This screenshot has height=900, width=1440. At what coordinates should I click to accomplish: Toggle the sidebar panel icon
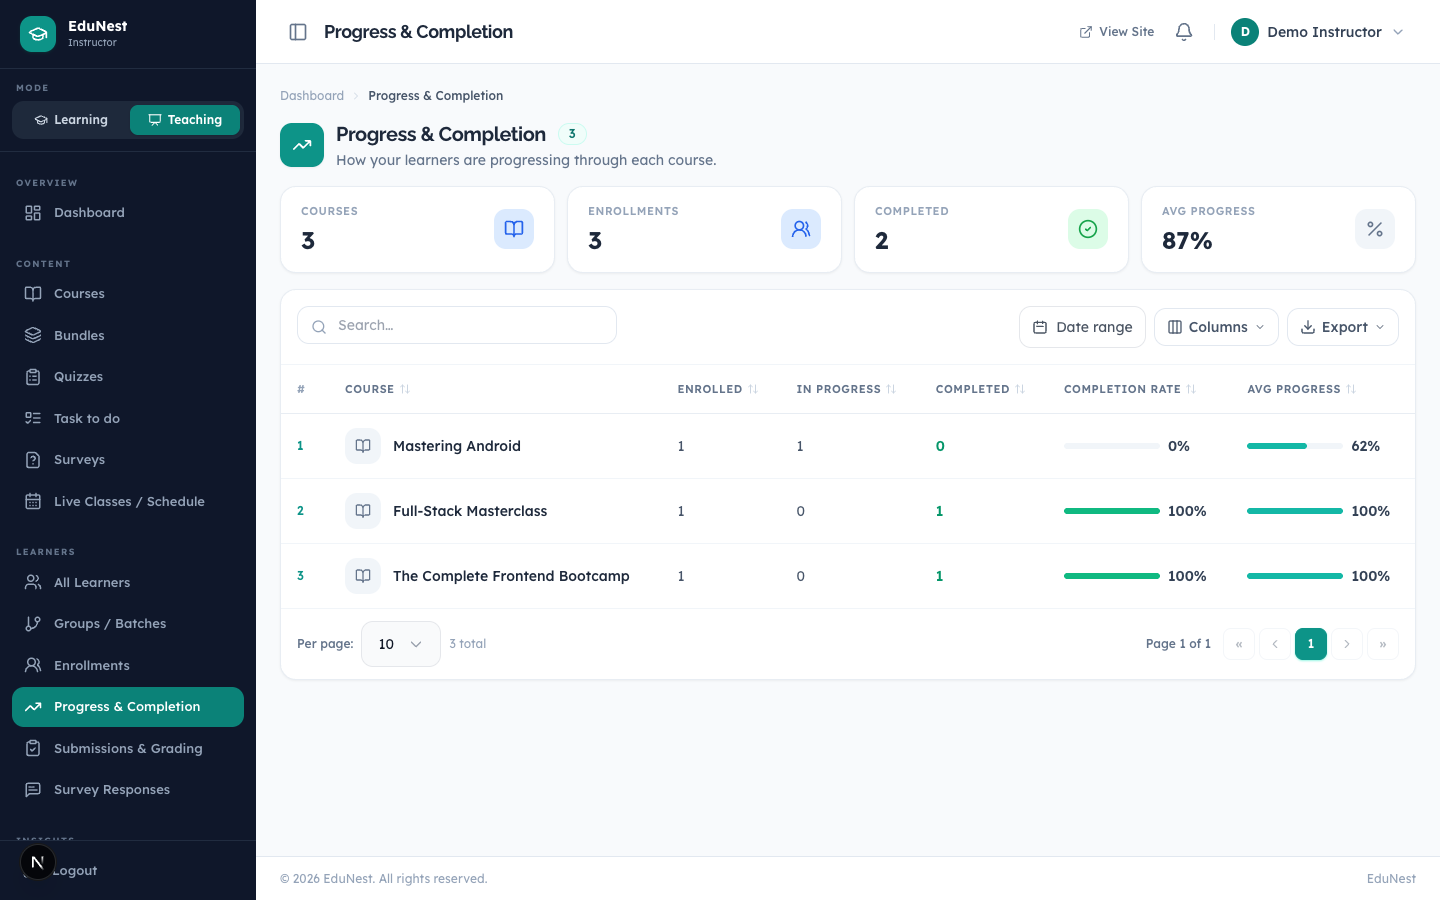(298, 32)
